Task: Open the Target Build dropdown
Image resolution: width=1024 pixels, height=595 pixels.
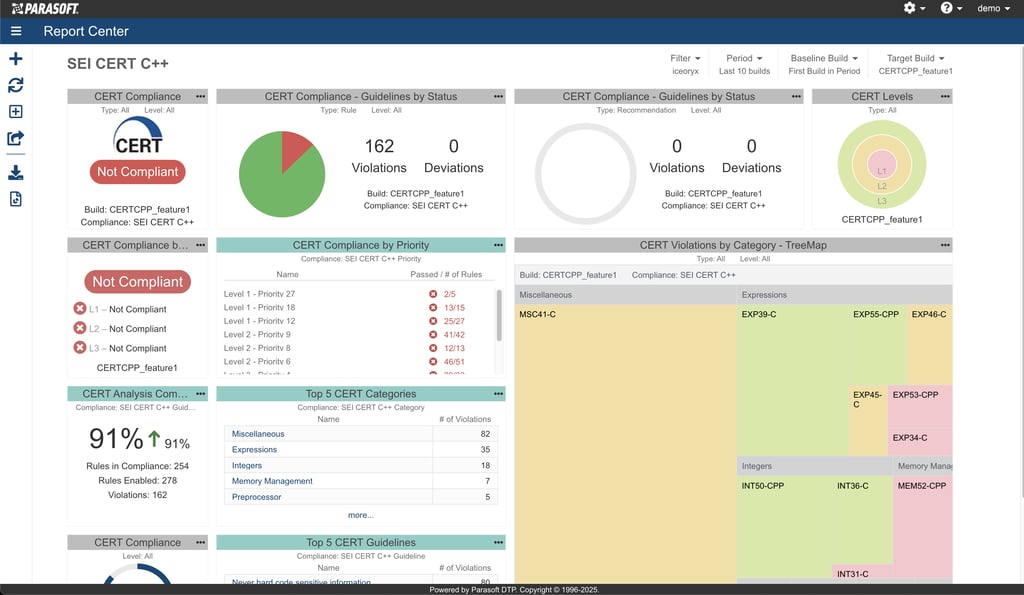Action: click(x=915, y=58)
